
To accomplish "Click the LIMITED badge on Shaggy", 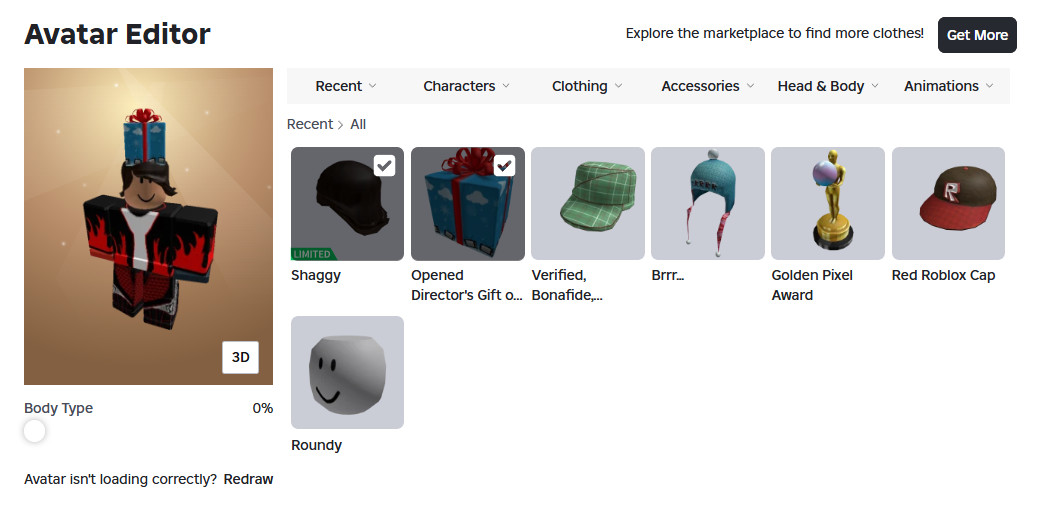I will tap(313, 254).
